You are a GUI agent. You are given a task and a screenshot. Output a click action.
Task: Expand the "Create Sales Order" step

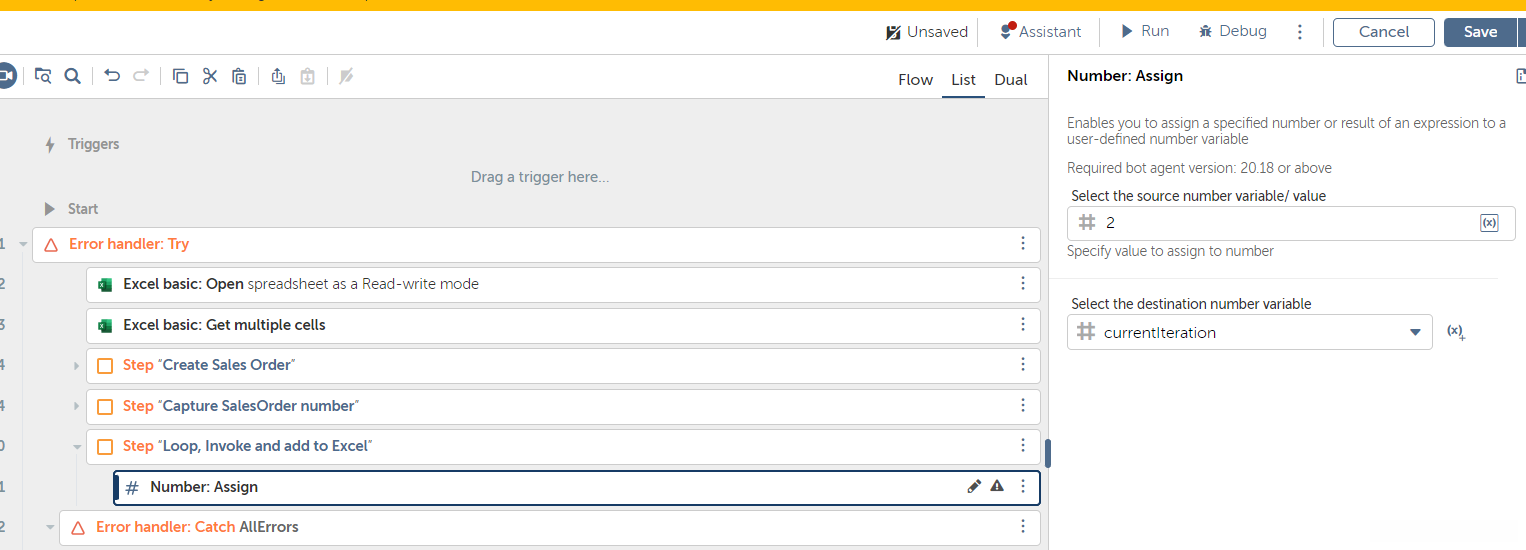tap(76, 366)
